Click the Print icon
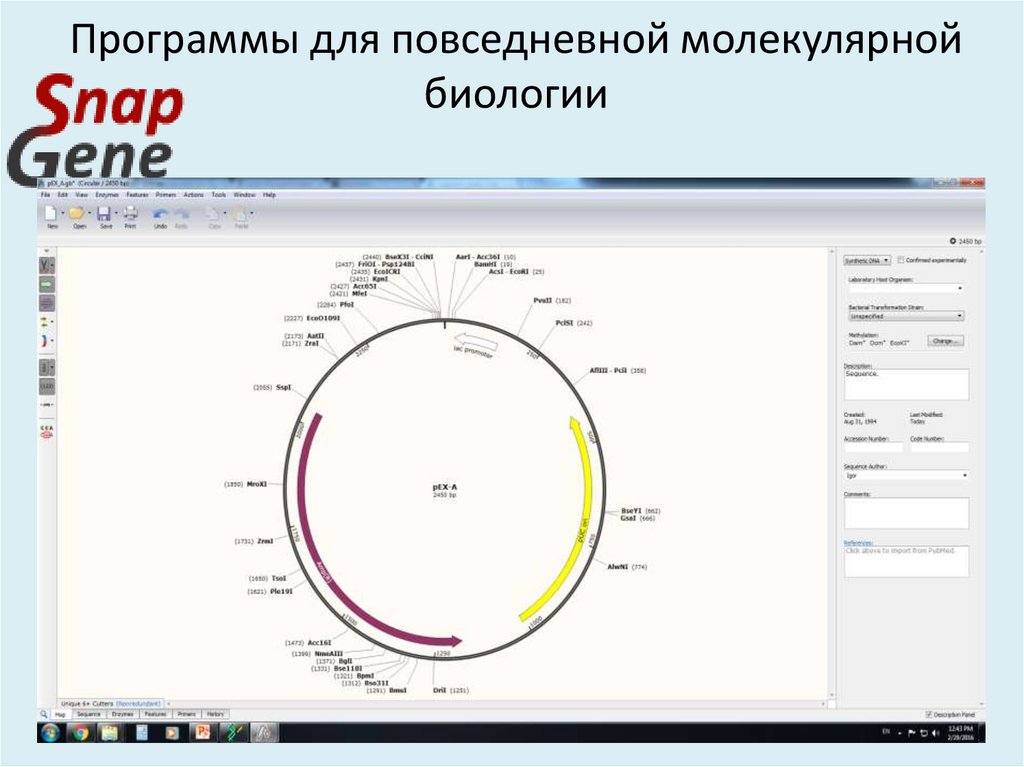Viewport: 1024px width, 767px height. coord(130,212)
